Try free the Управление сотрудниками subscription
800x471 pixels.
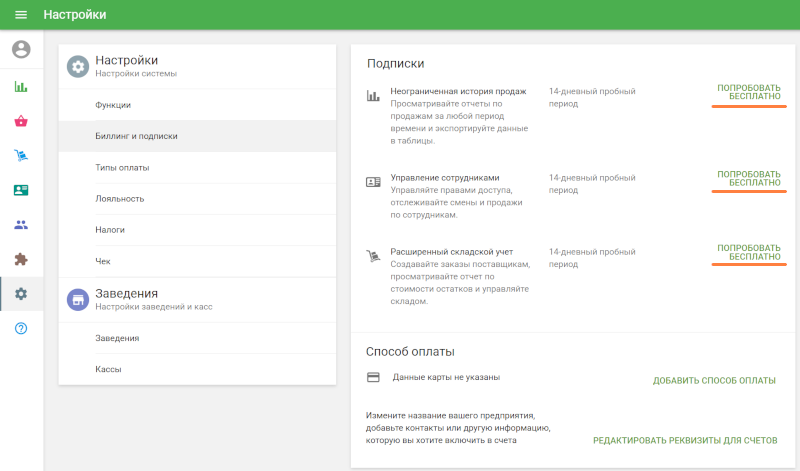pos(748,179)
